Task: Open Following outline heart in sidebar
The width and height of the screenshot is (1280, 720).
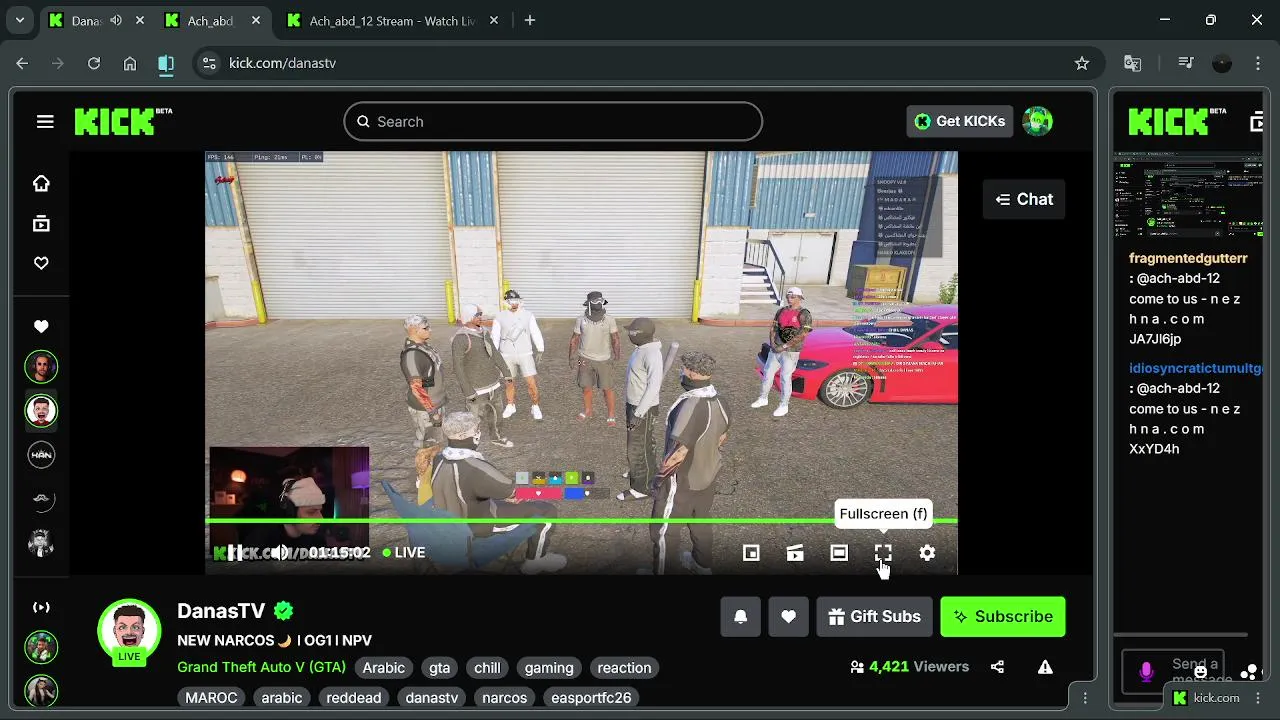Action: pyautogui.click(x=41, y=263)
